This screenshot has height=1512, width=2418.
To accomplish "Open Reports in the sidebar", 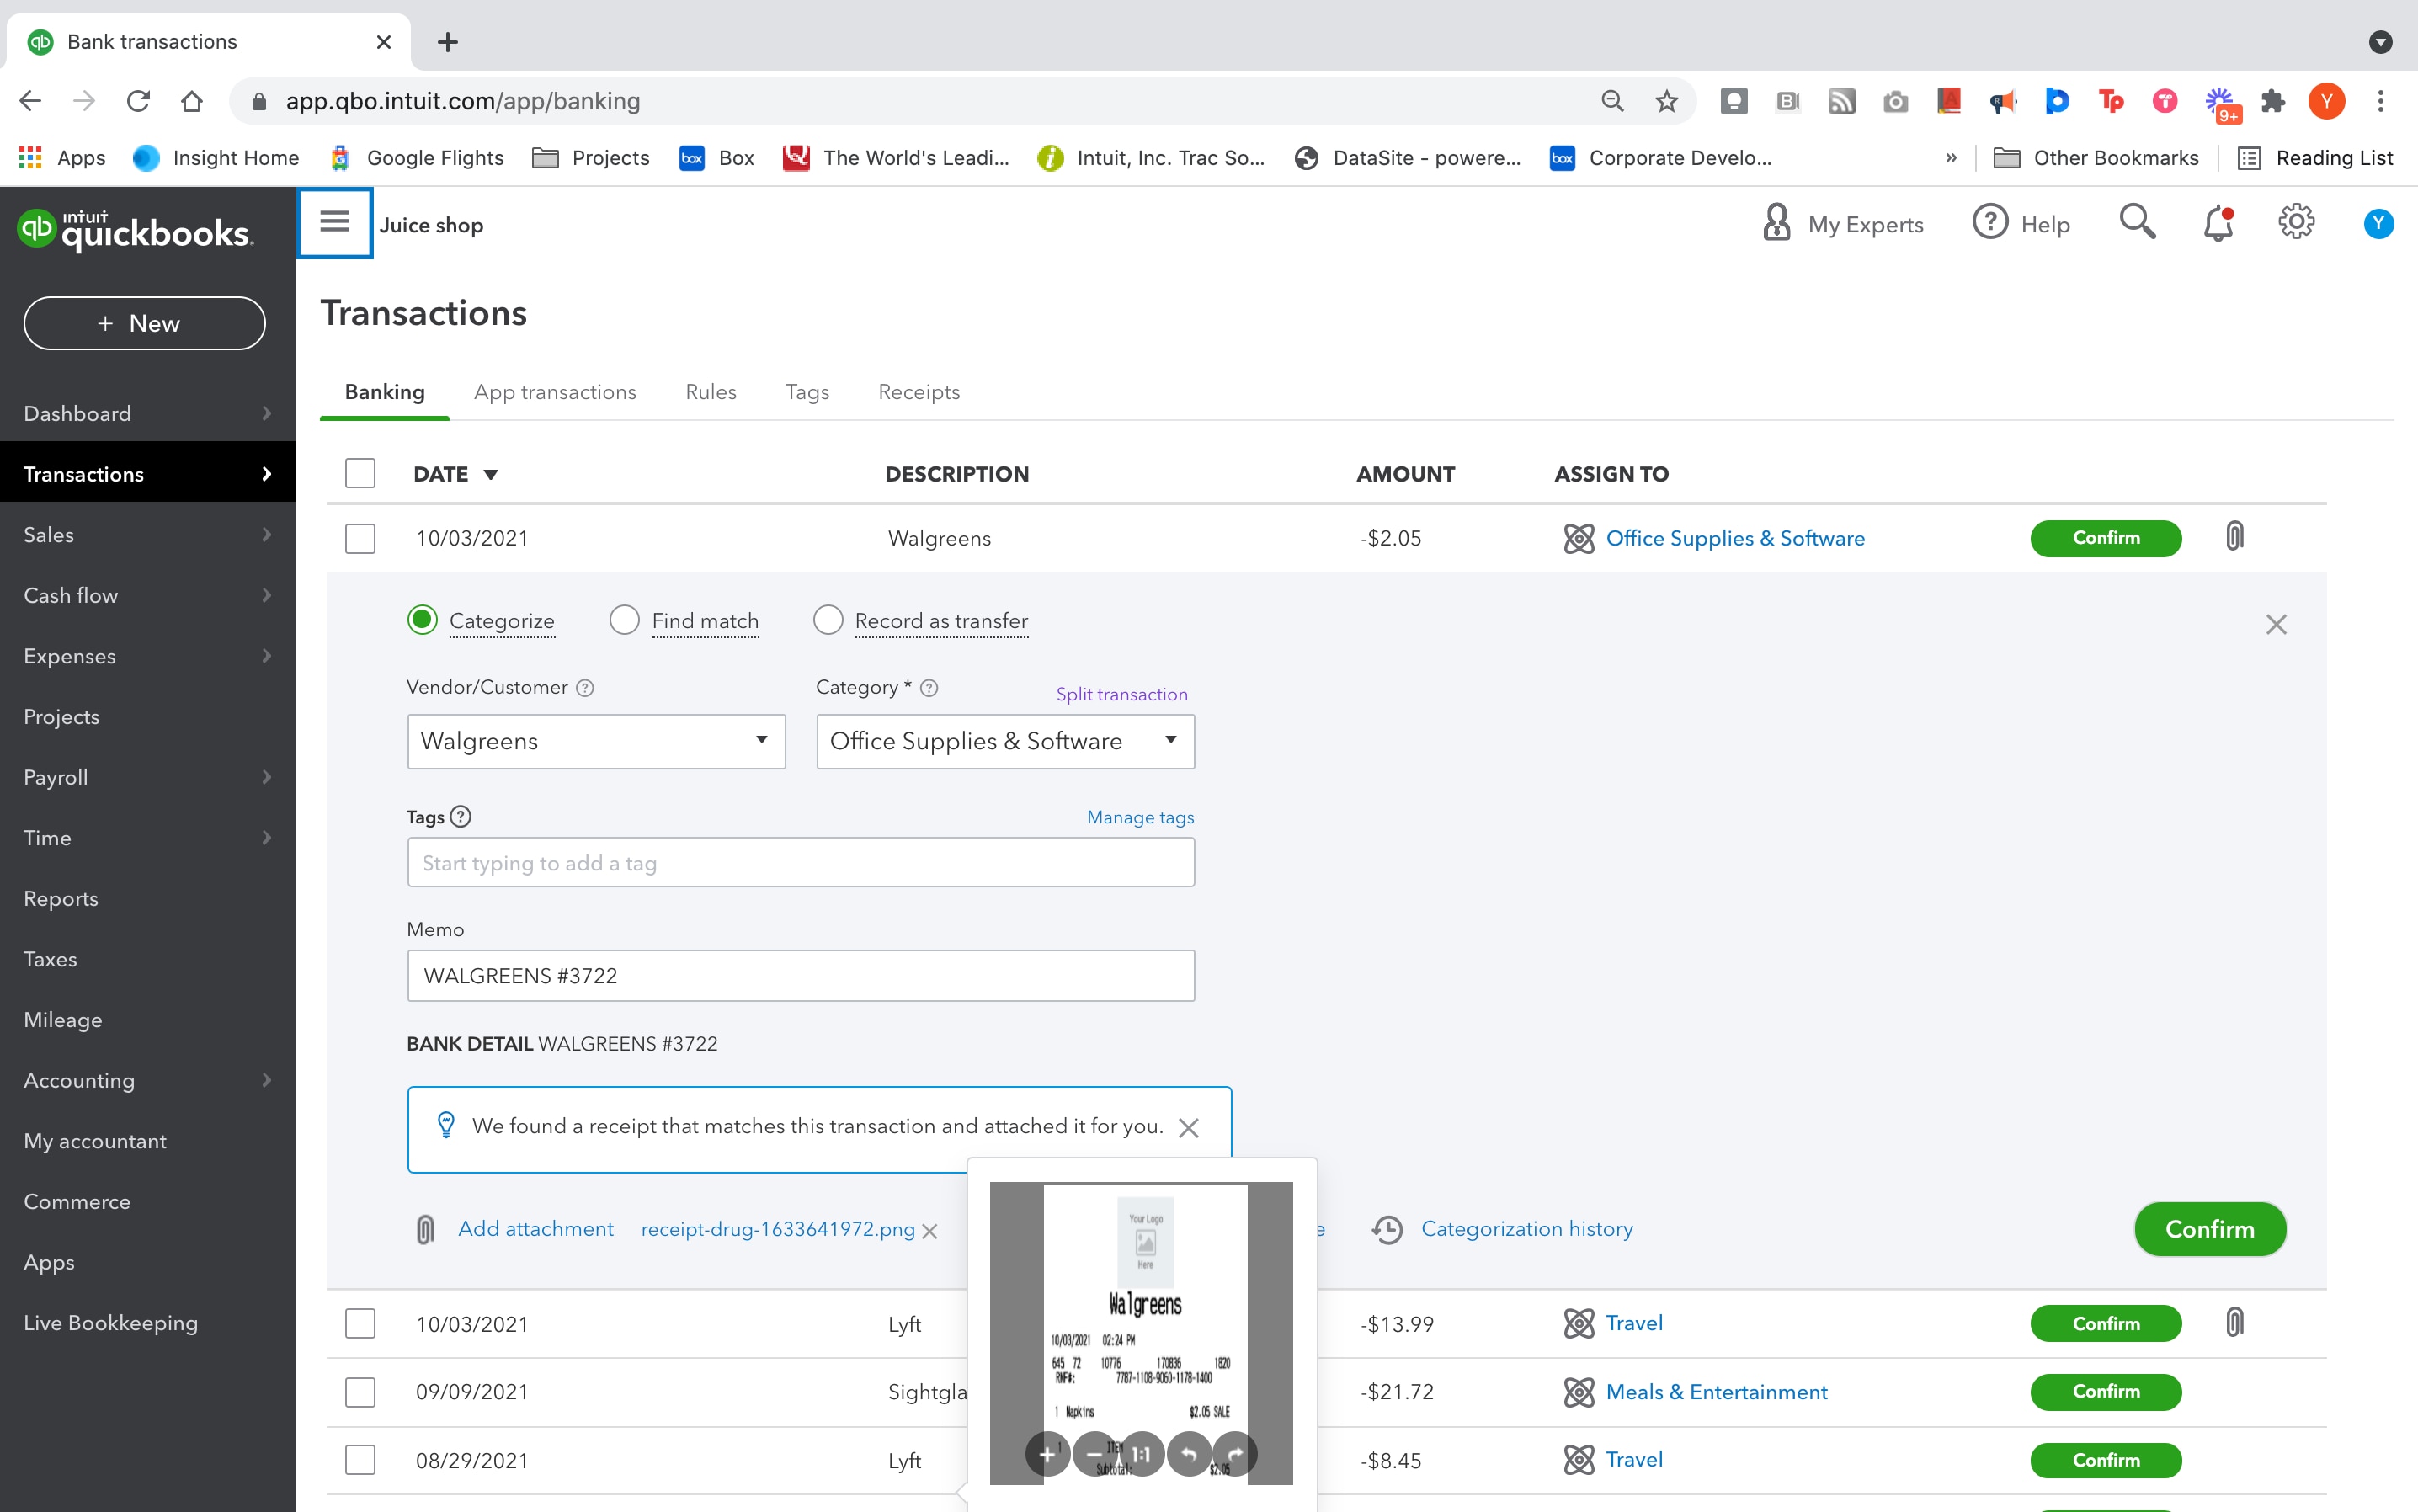I will pyautogui.click(x=61, y=898).
